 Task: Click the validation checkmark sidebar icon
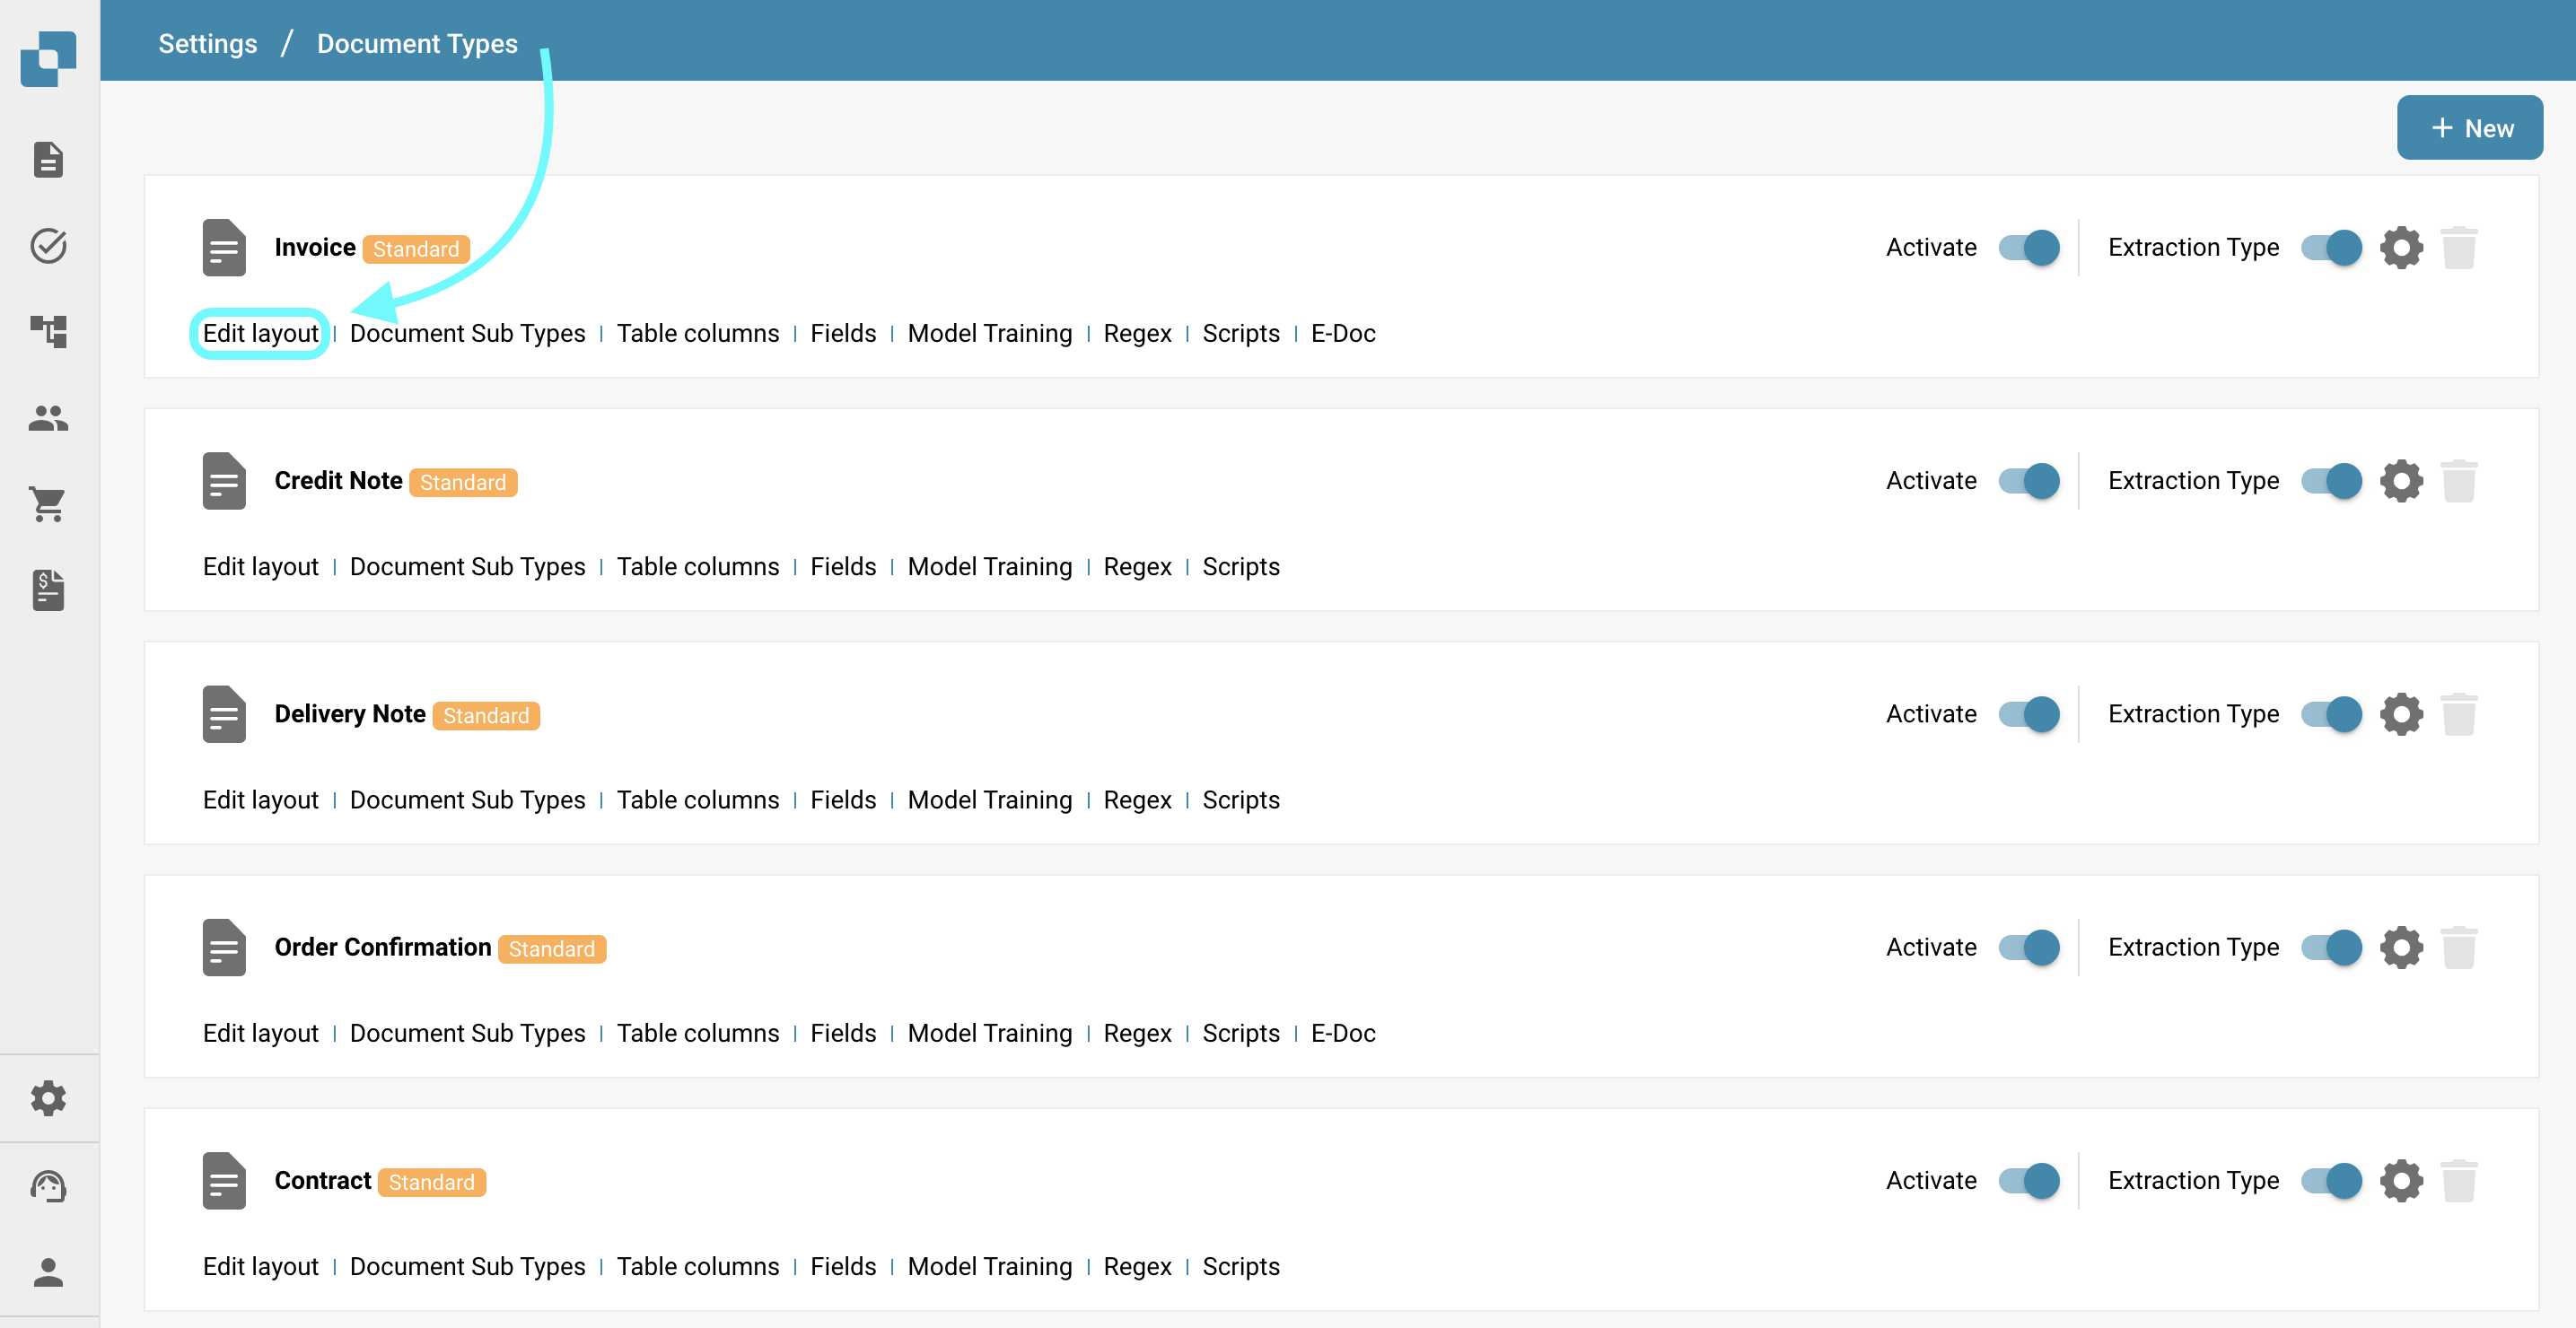pos(48,245)
